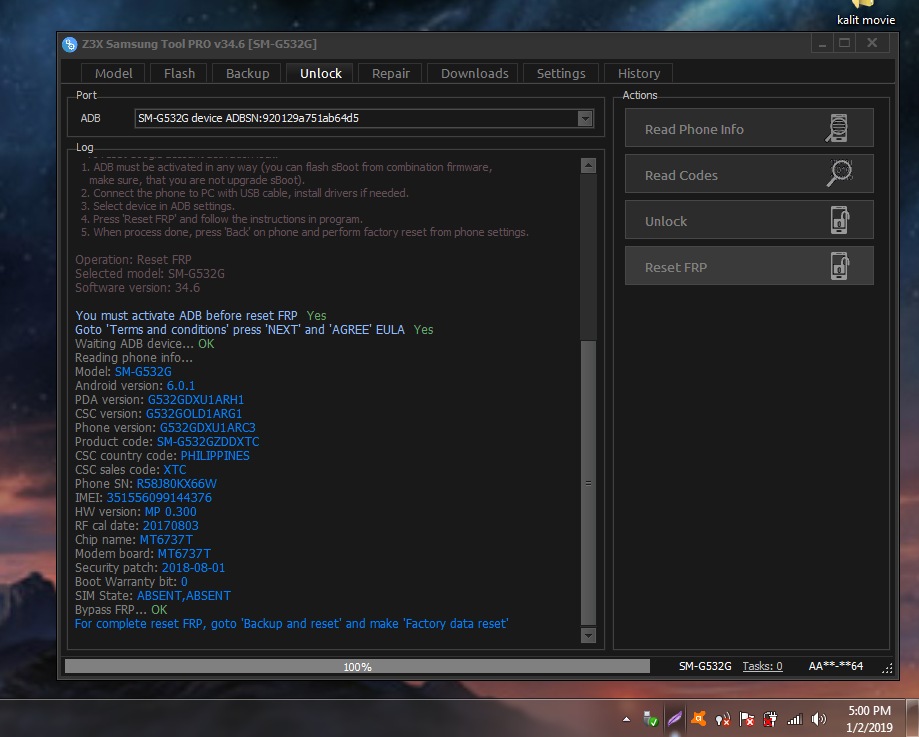
Task: Click the Phone SN value R58J80KX66W
Action: click(x=176, y=484)
